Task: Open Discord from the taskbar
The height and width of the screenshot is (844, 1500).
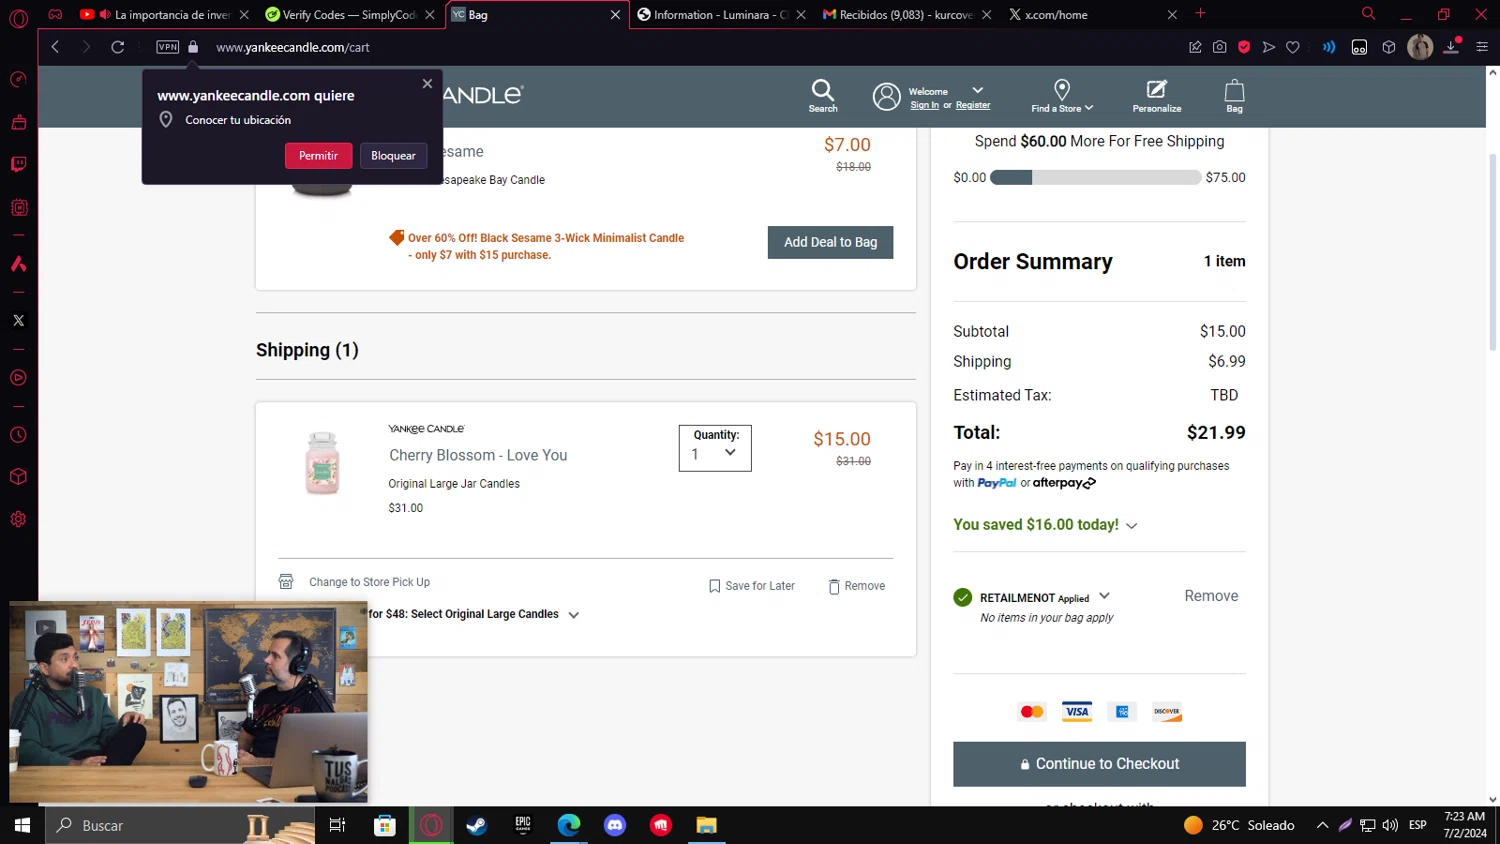Action: [x=615, y=825]
